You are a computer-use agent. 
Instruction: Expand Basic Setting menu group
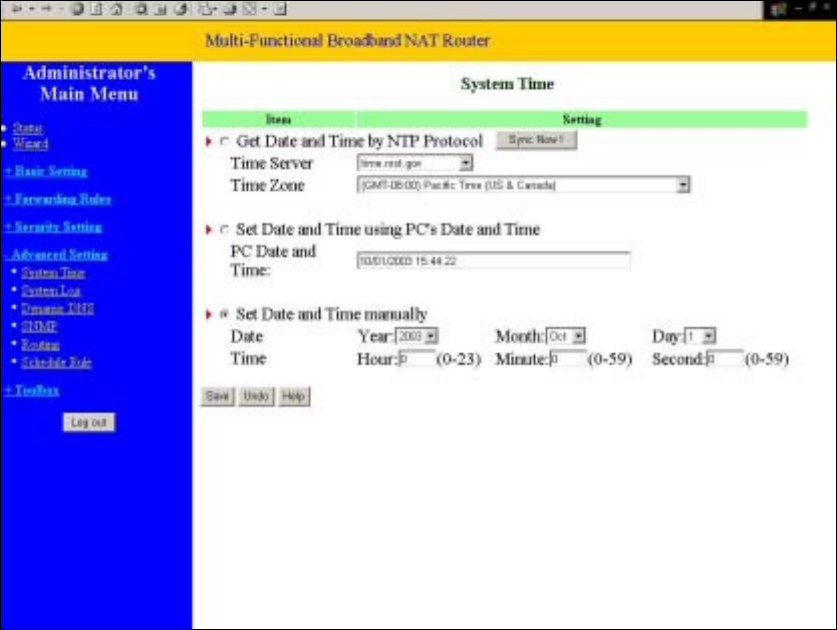pos(46,171)
